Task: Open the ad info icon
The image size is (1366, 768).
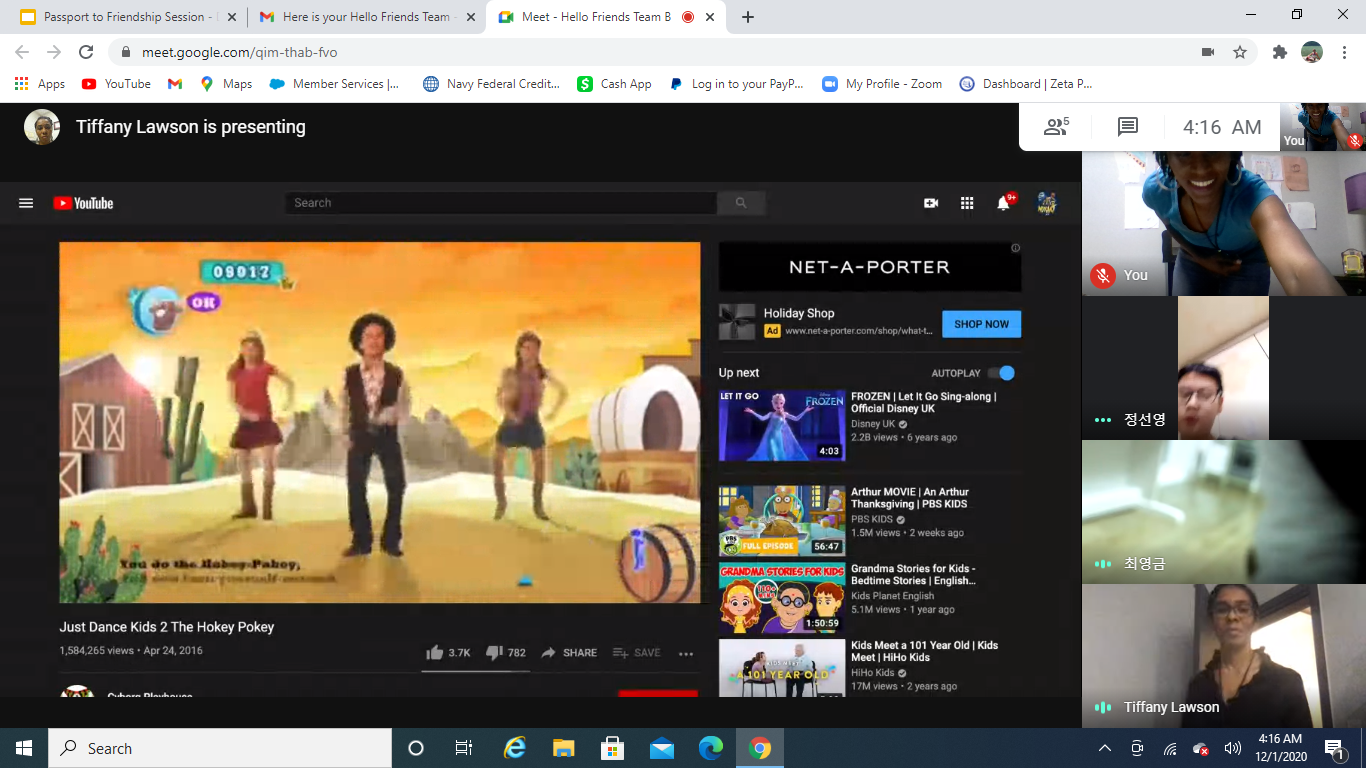Action: pyautogui.click(x=1016, y=248)
